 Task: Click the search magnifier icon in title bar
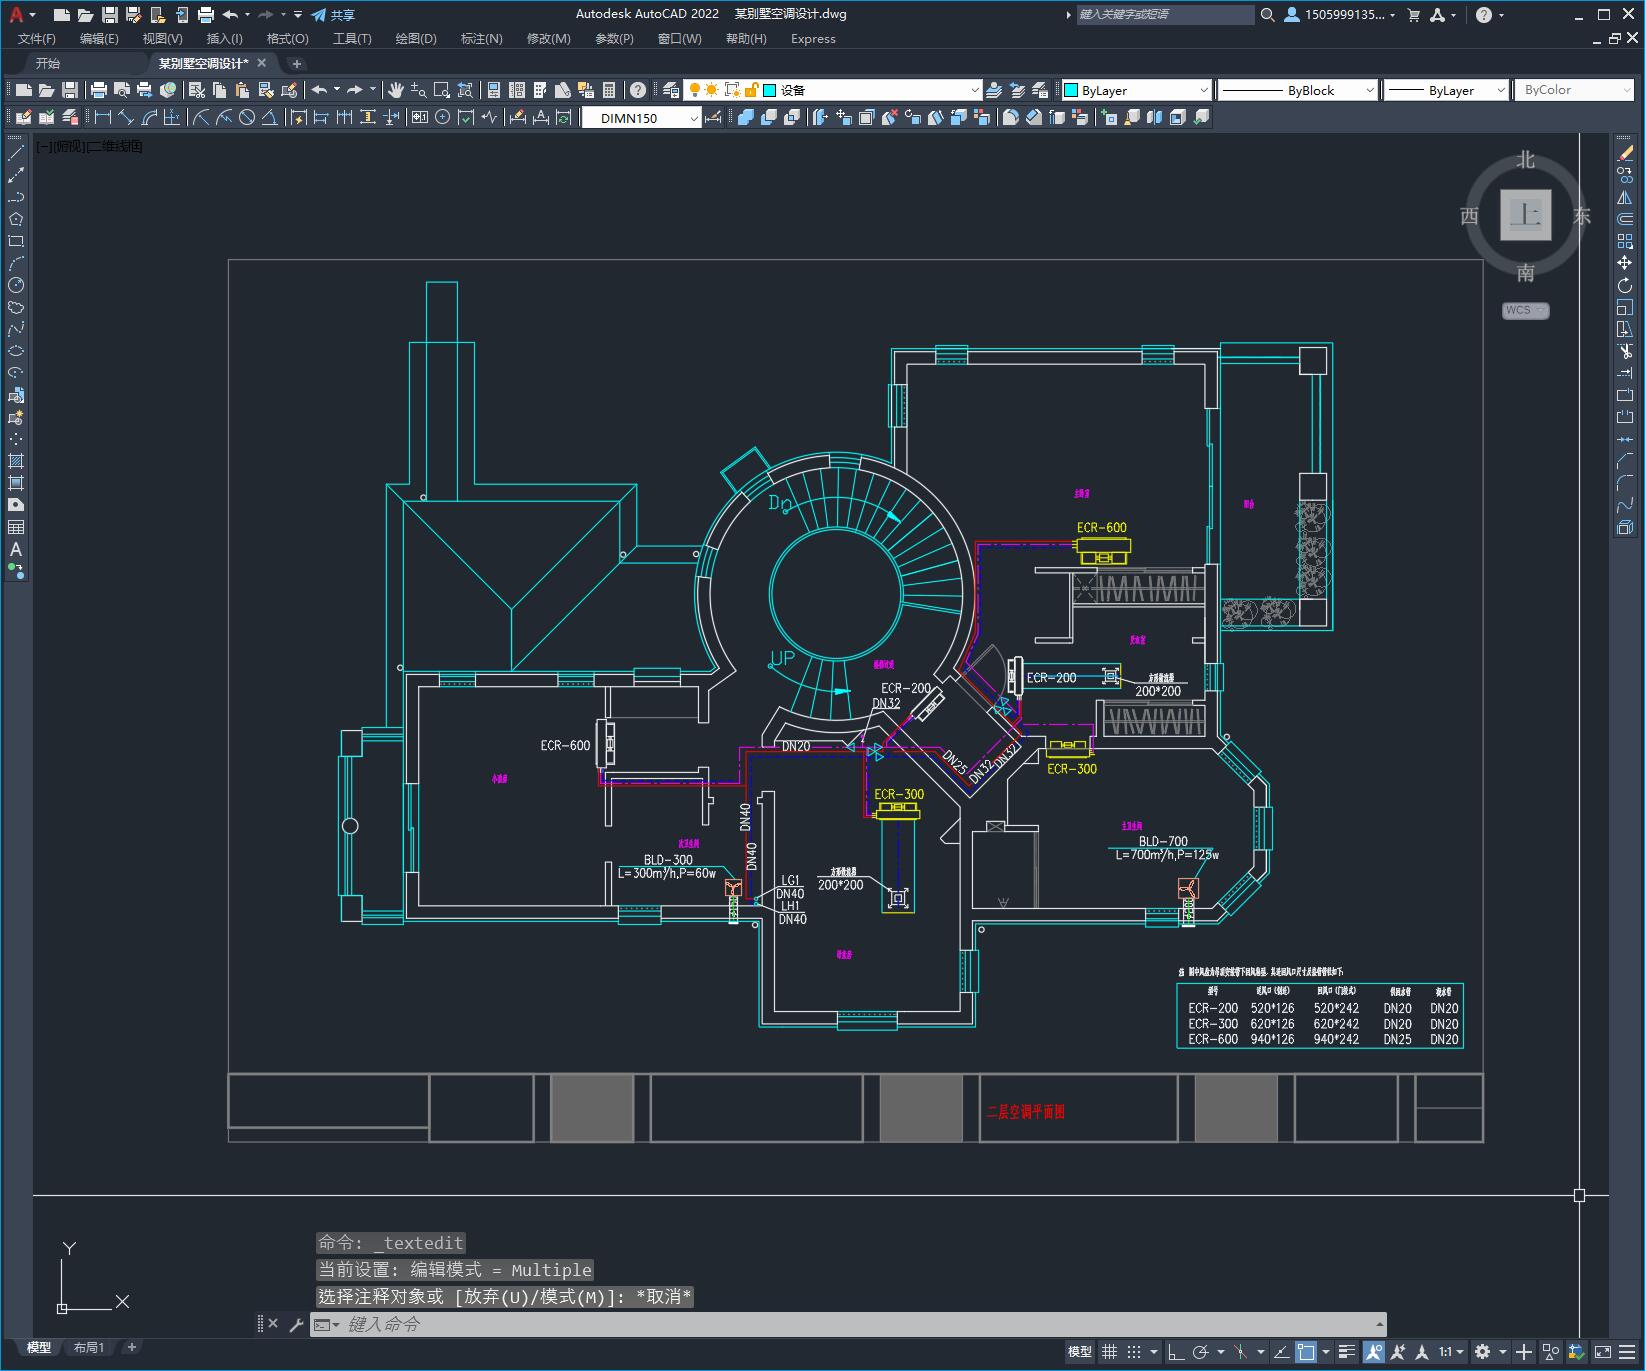point(1268,15)
